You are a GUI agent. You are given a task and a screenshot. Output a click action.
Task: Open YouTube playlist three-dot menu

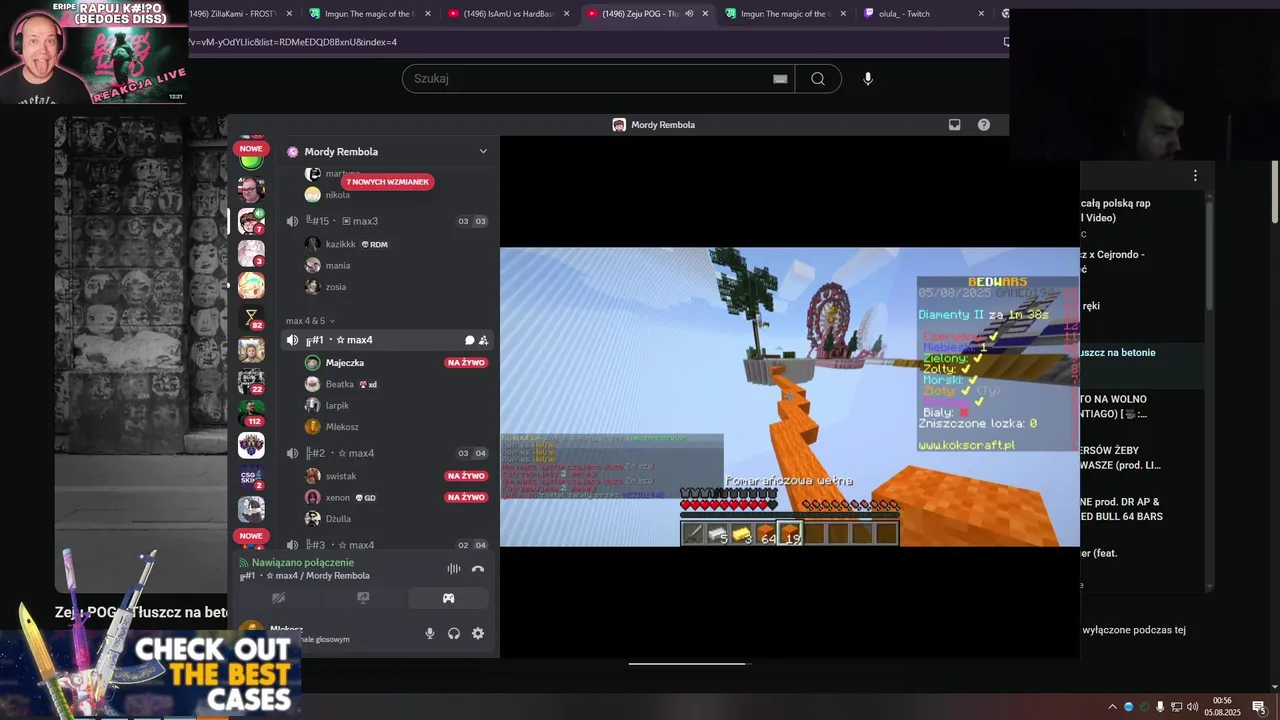tap(1195, 175)
